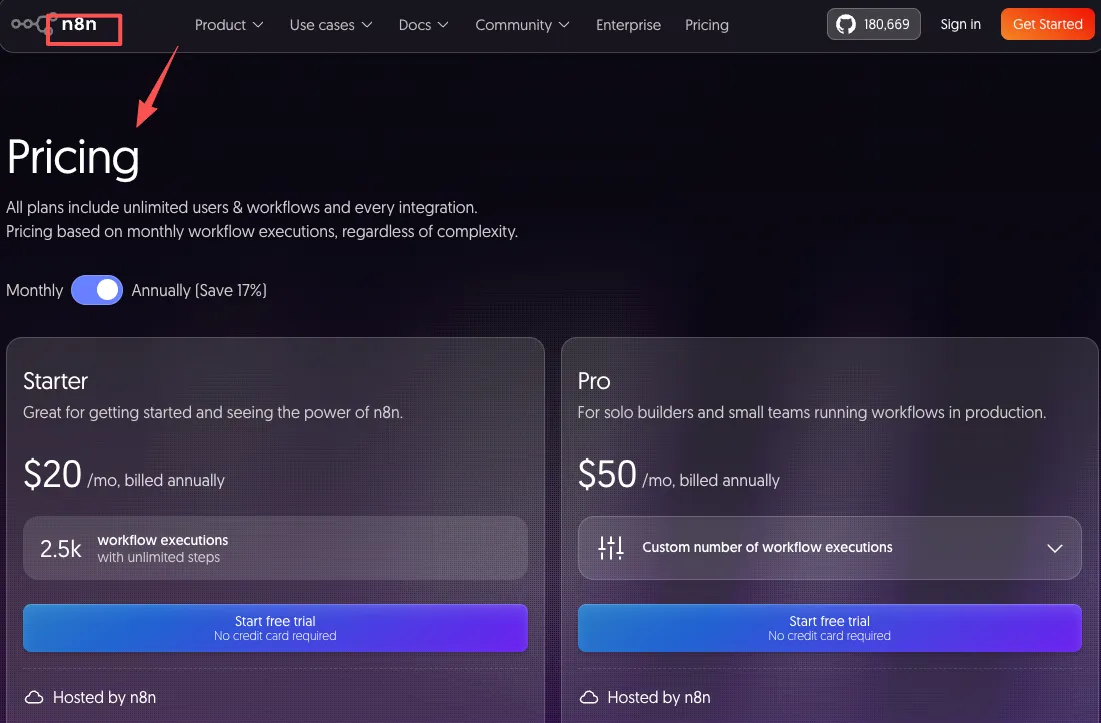Expand Custom number of workflow executions chevron

(x=1055, y=548)
